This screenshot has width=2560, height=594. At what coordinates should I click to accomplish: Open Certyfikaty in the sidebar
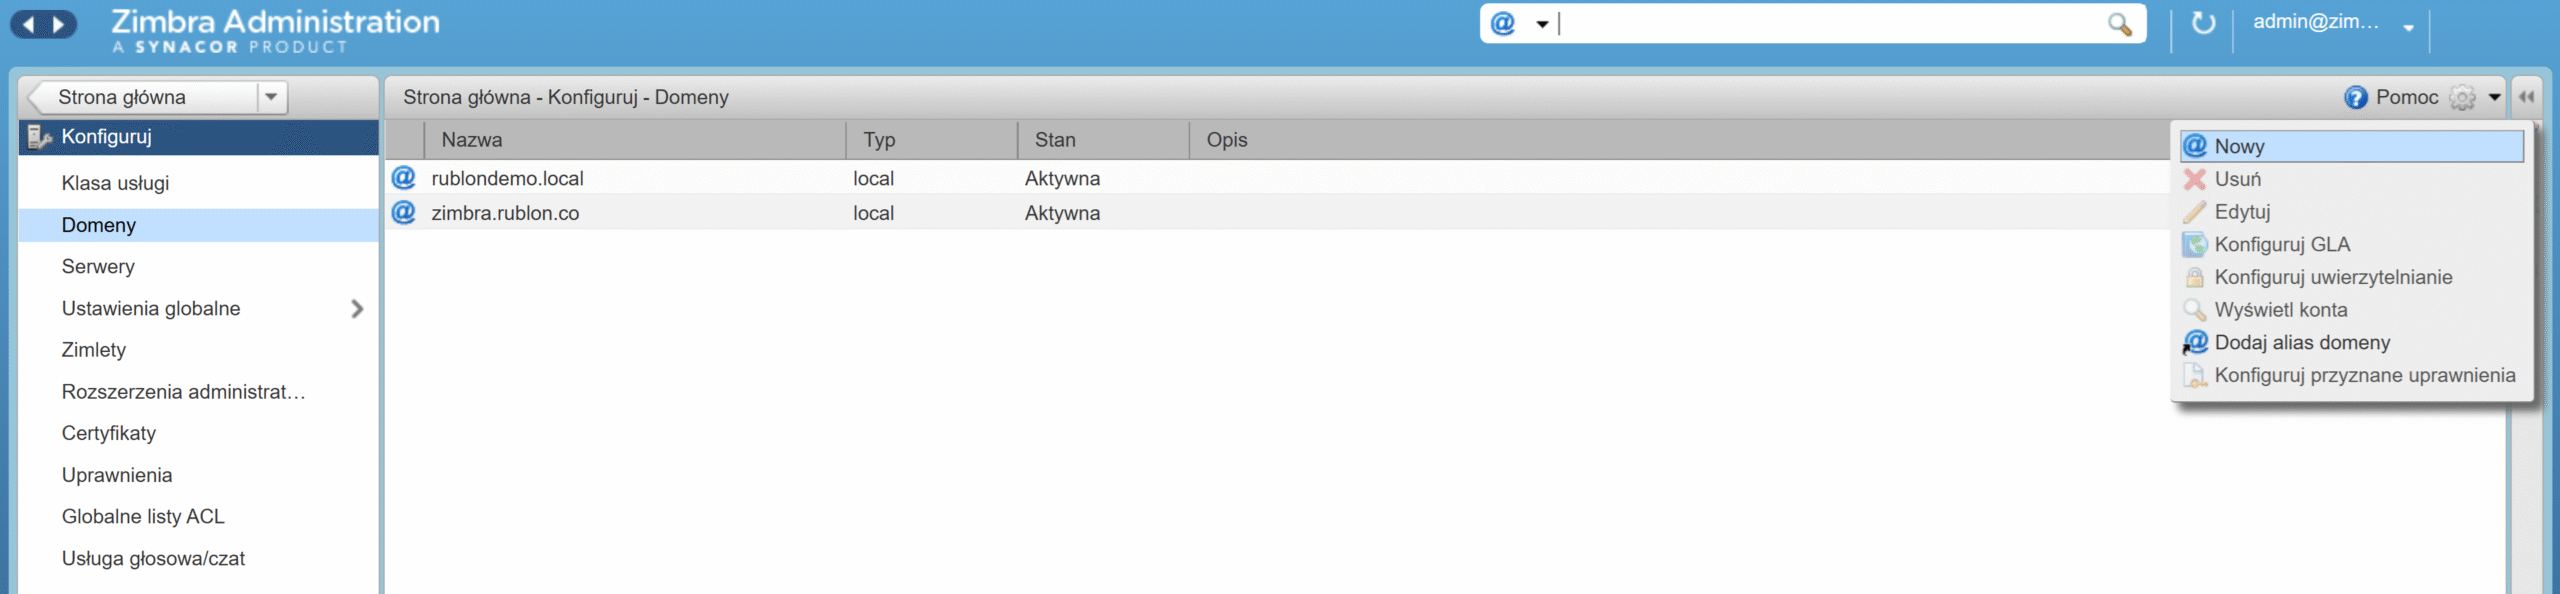coord(109,433)
